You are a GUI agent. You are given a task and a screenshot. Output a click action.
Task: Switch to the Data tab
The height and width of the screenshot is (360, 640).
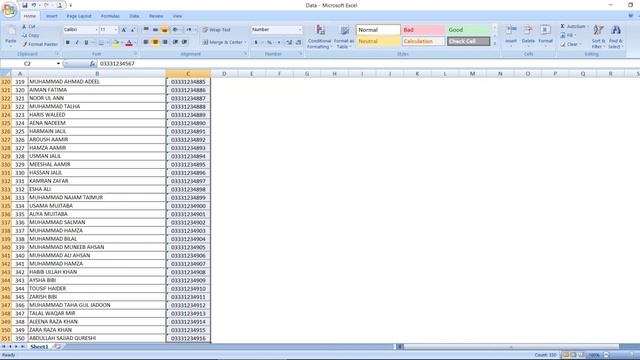tap(134, 16)
